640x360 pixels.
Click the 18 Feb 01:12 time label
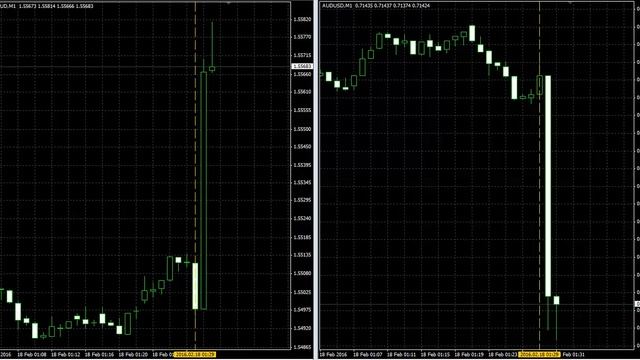[65, 355]
